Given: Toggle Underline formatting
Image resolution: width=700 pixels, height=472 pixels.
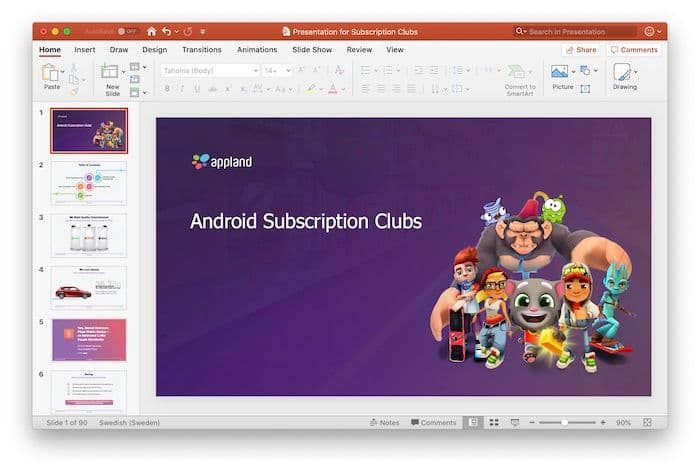Looking at the screenshot, I should click(197, 89).
